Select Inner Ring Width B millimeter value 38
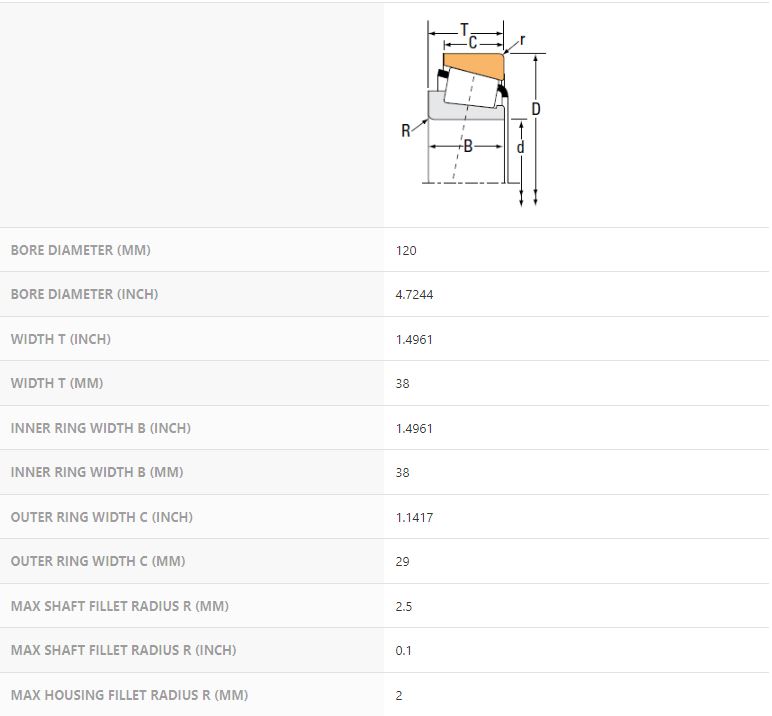772x716 pixels. [x=402, y=472]
